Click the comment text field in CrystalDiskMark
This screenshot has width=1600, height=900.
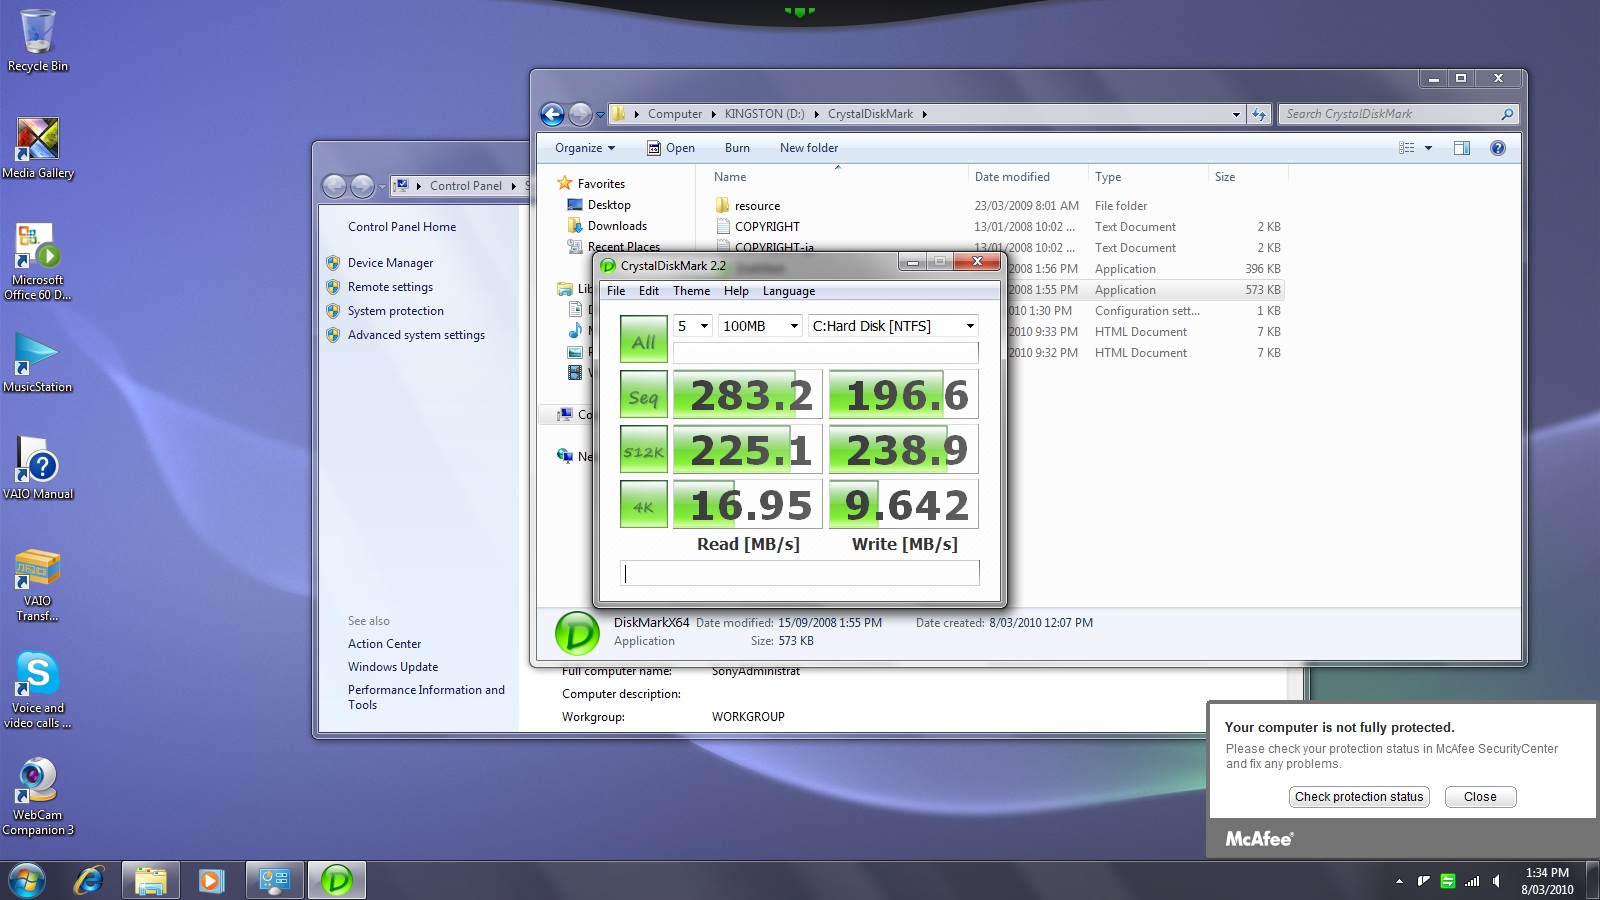[x=800, y=573]
